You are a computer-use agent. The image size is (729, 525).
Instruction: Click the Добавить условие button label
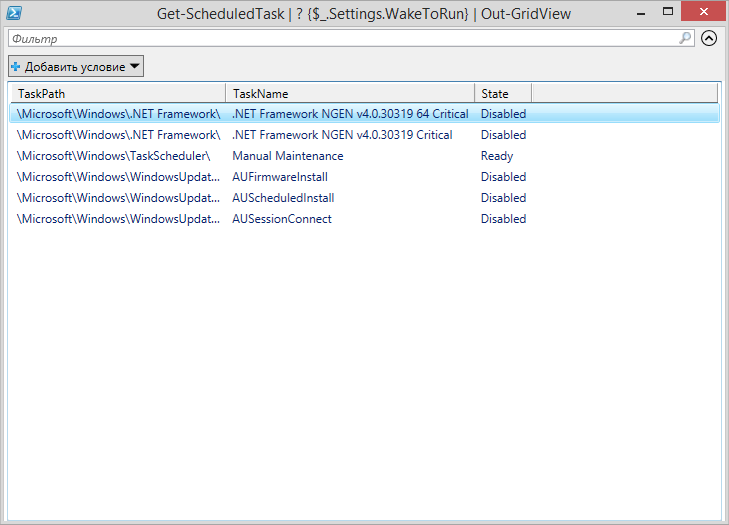coord(75,67)
